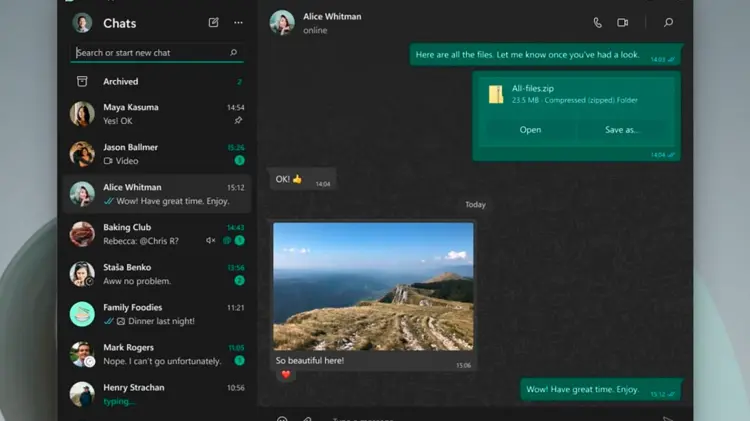Click your profile avatar beside Chats
Viewport: 750px width, 421px height.
pyautogui.click(x=83, y=23)
